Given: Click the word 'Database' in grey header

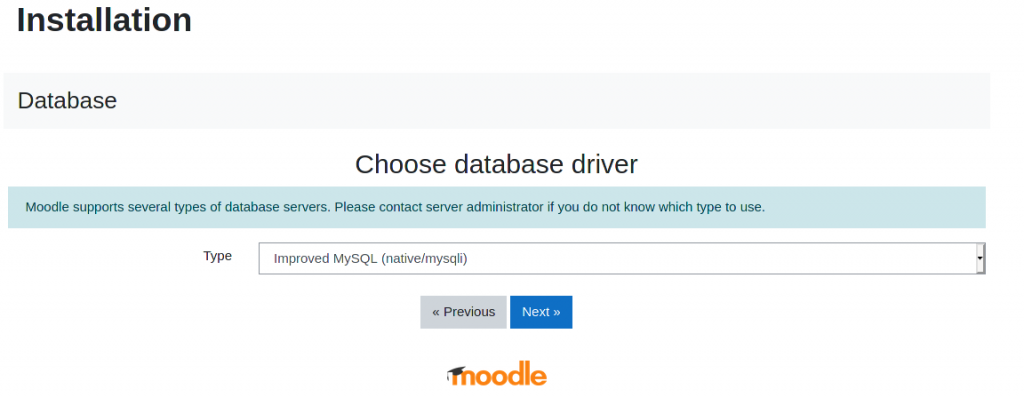Looking at the screenshot, I should (67, 101).
